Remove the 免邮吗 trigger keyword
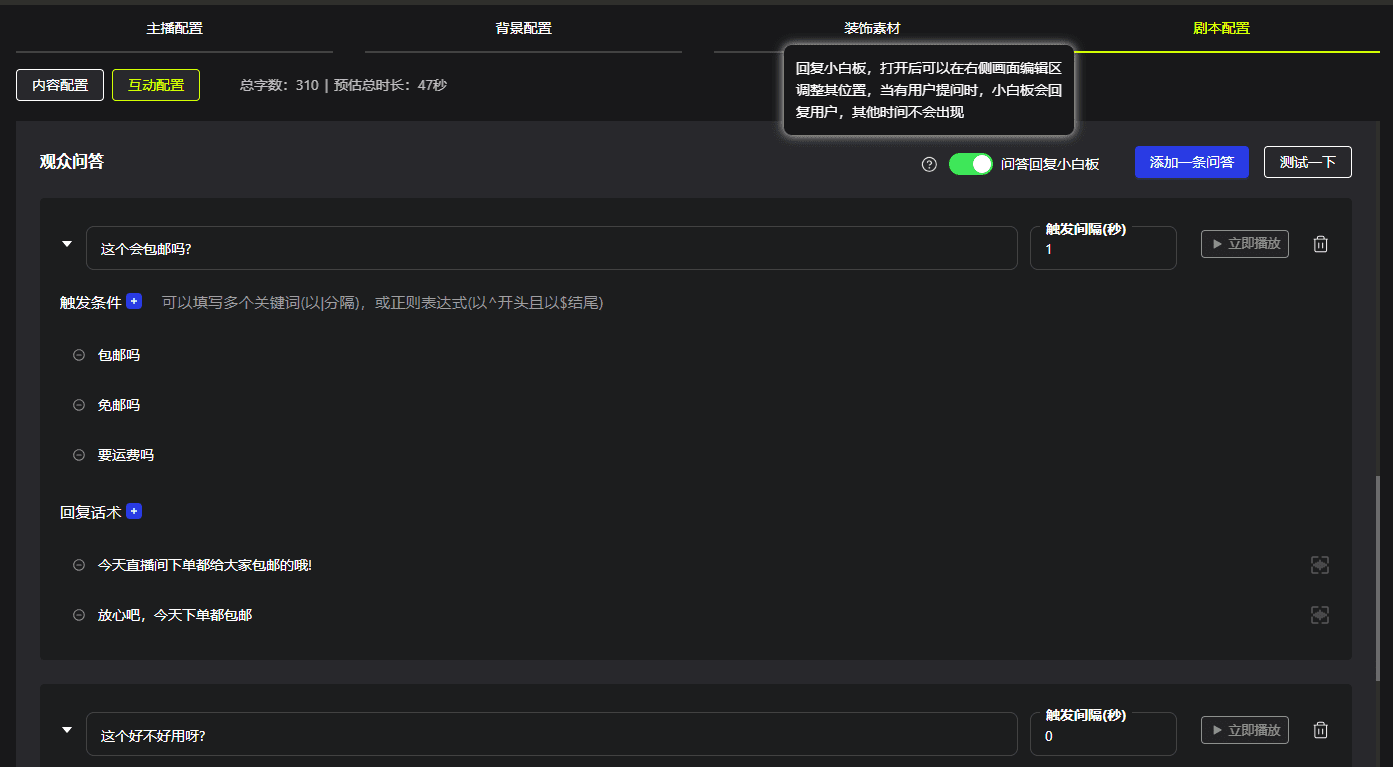 pos(79,405)
